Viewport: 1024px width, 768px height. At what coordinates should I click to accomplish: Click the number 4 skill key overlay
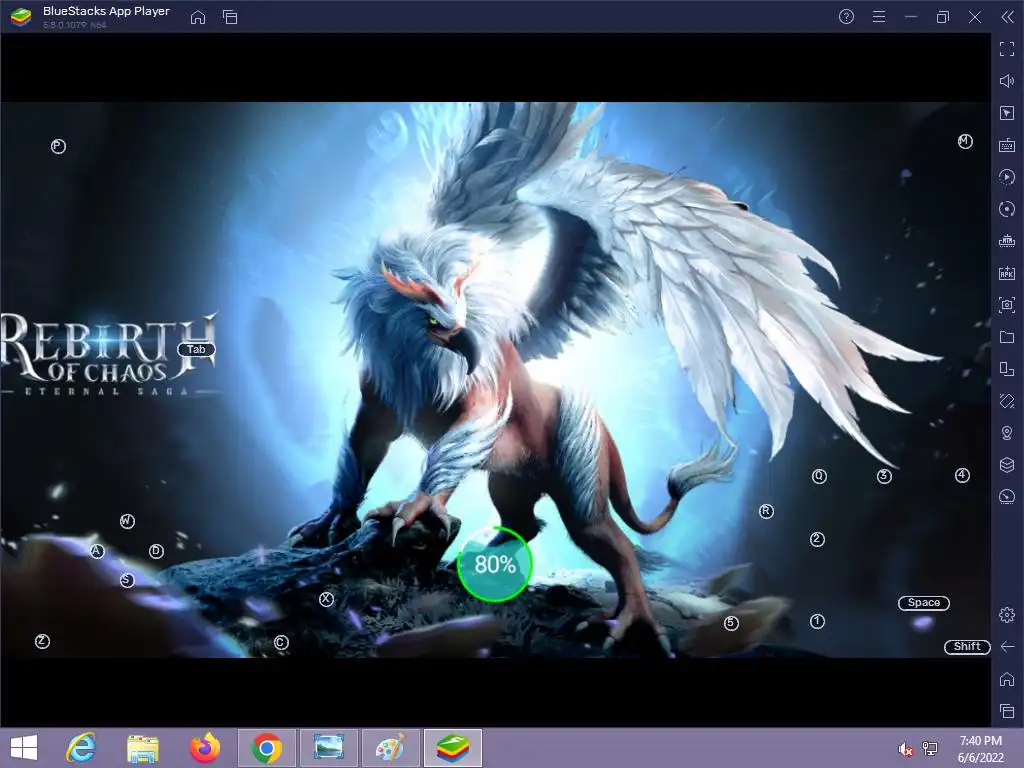(x=962, y=475)
